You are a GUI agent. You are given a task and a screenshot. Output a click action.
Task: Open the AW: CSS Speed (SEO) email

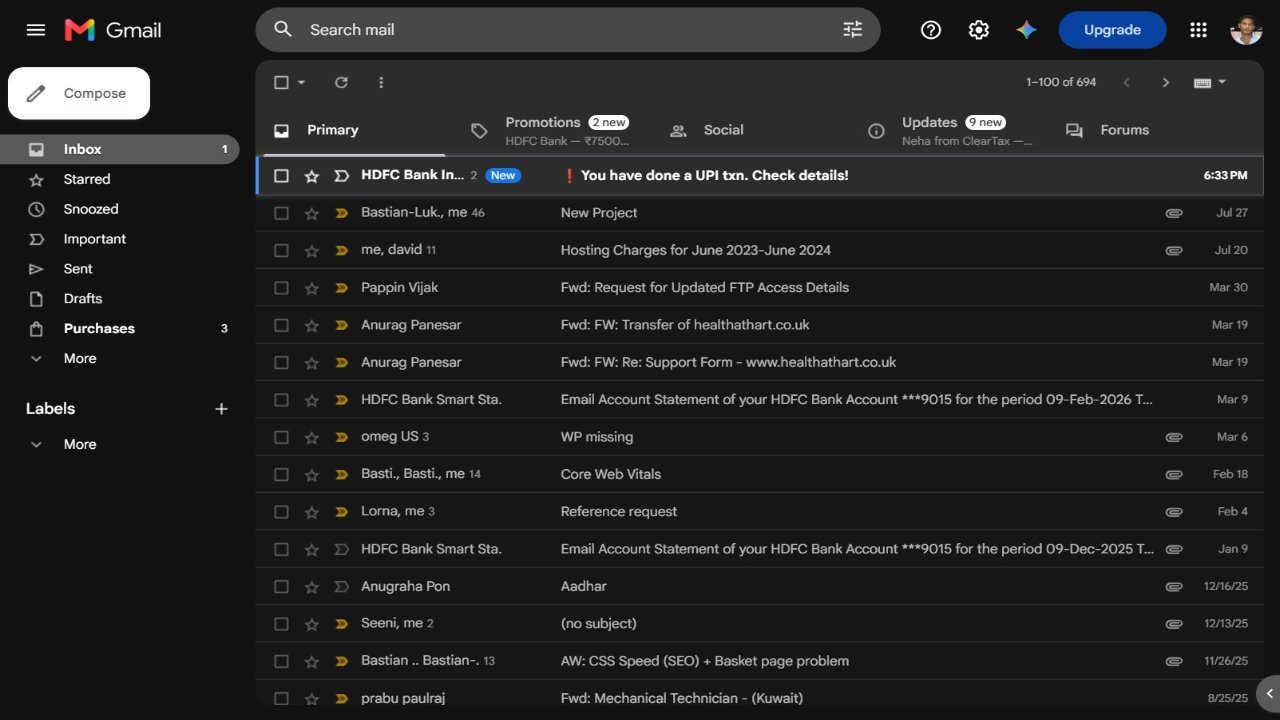click(x=760, y=661)
